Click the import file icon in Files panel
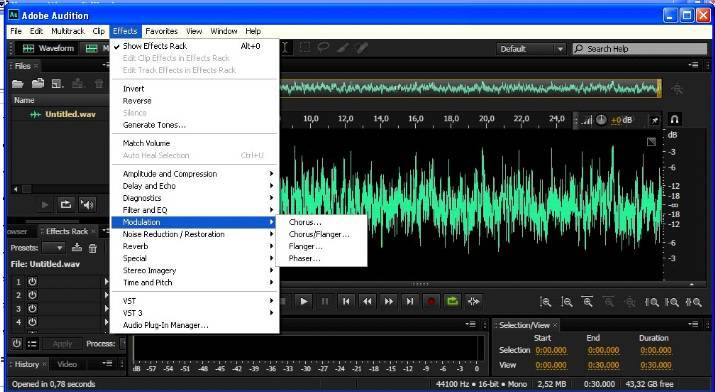 38,83
